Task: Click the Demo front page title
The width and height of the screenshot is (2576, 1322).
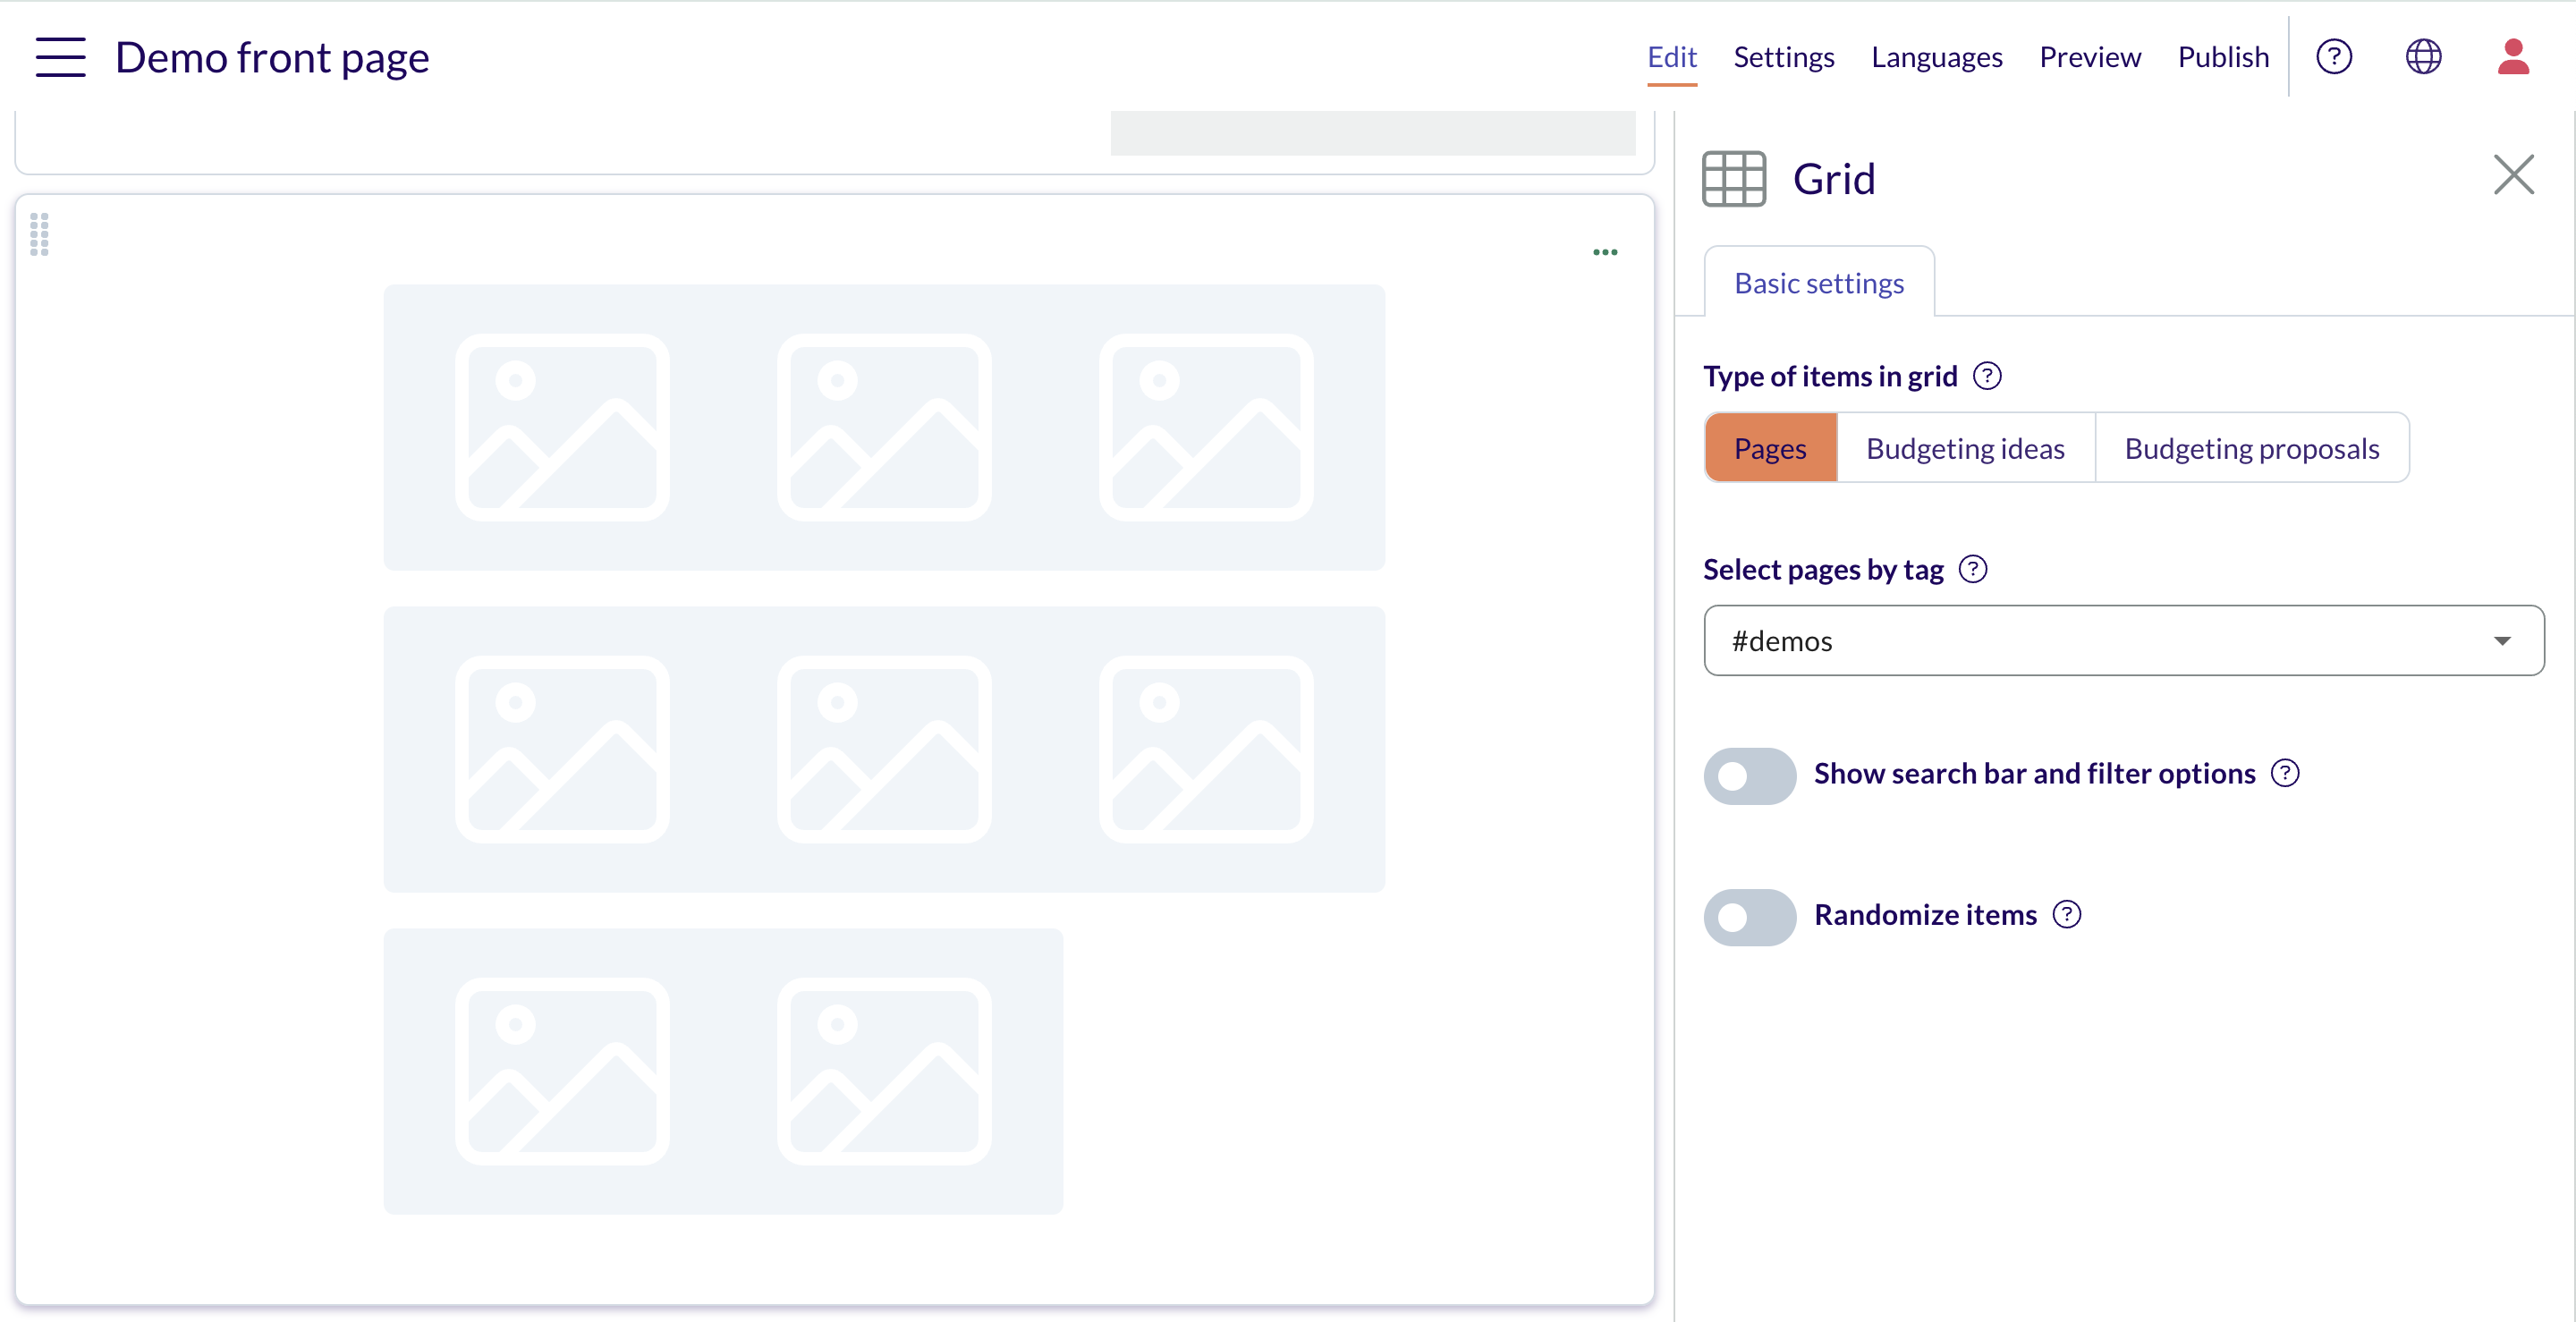Action: point(272,57)
